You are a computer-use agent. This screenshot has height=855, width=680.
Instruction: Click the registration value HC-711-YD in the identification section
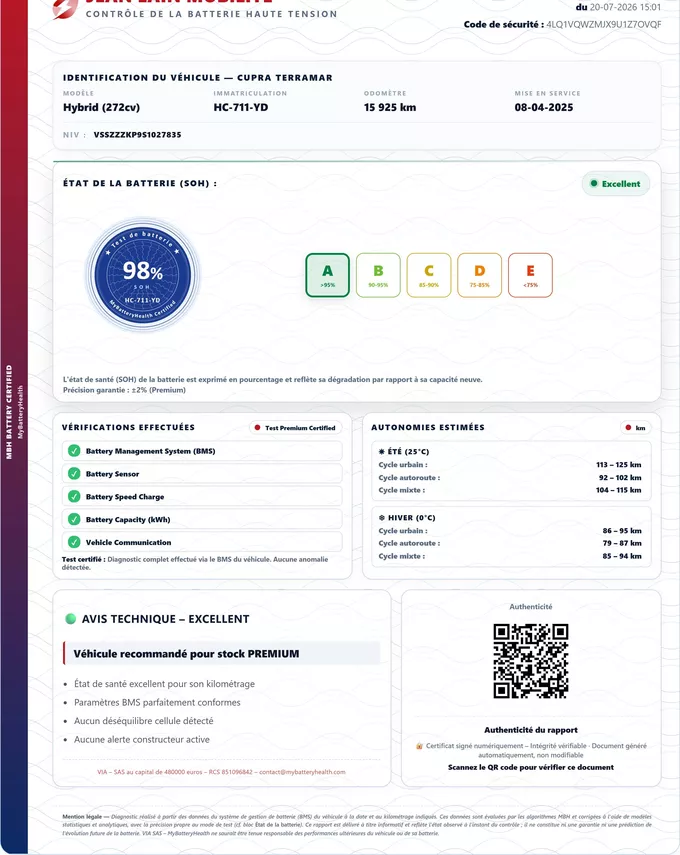pyautogui.click(x=241, y=107)
